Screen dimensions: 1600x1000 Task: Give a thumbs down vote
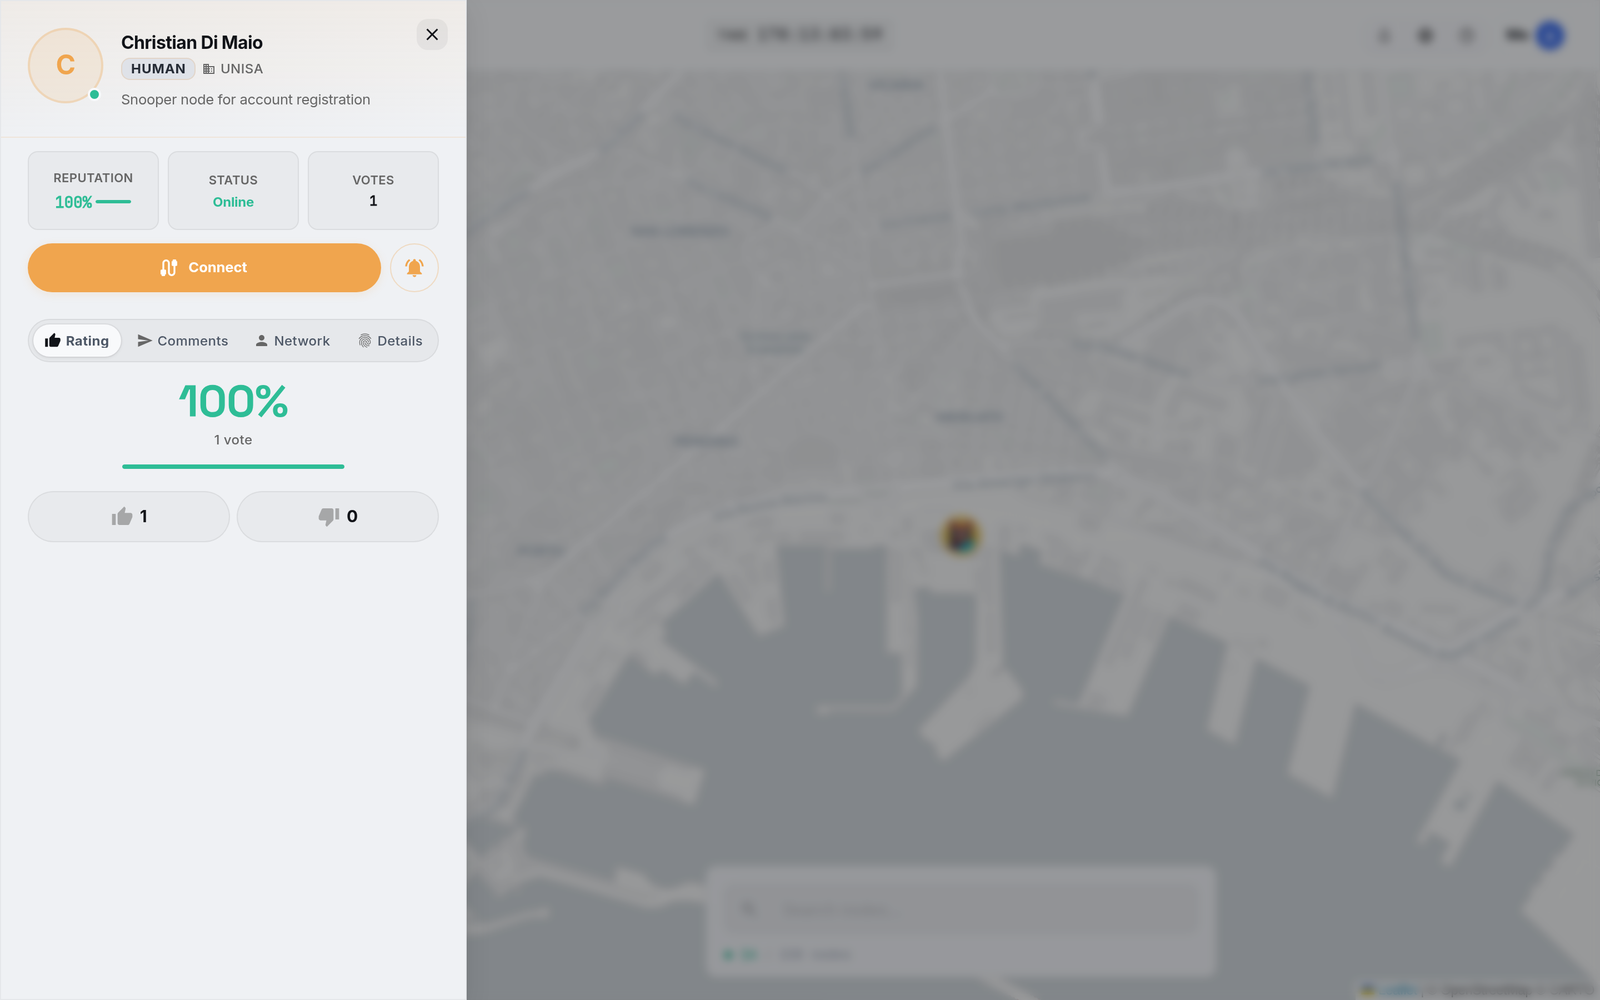(338, 517)
